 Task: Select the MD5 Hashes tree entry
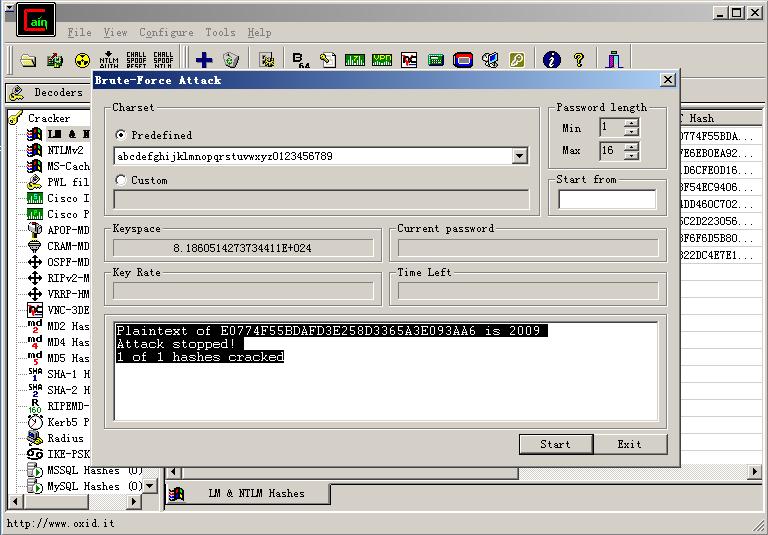point(68,358)
